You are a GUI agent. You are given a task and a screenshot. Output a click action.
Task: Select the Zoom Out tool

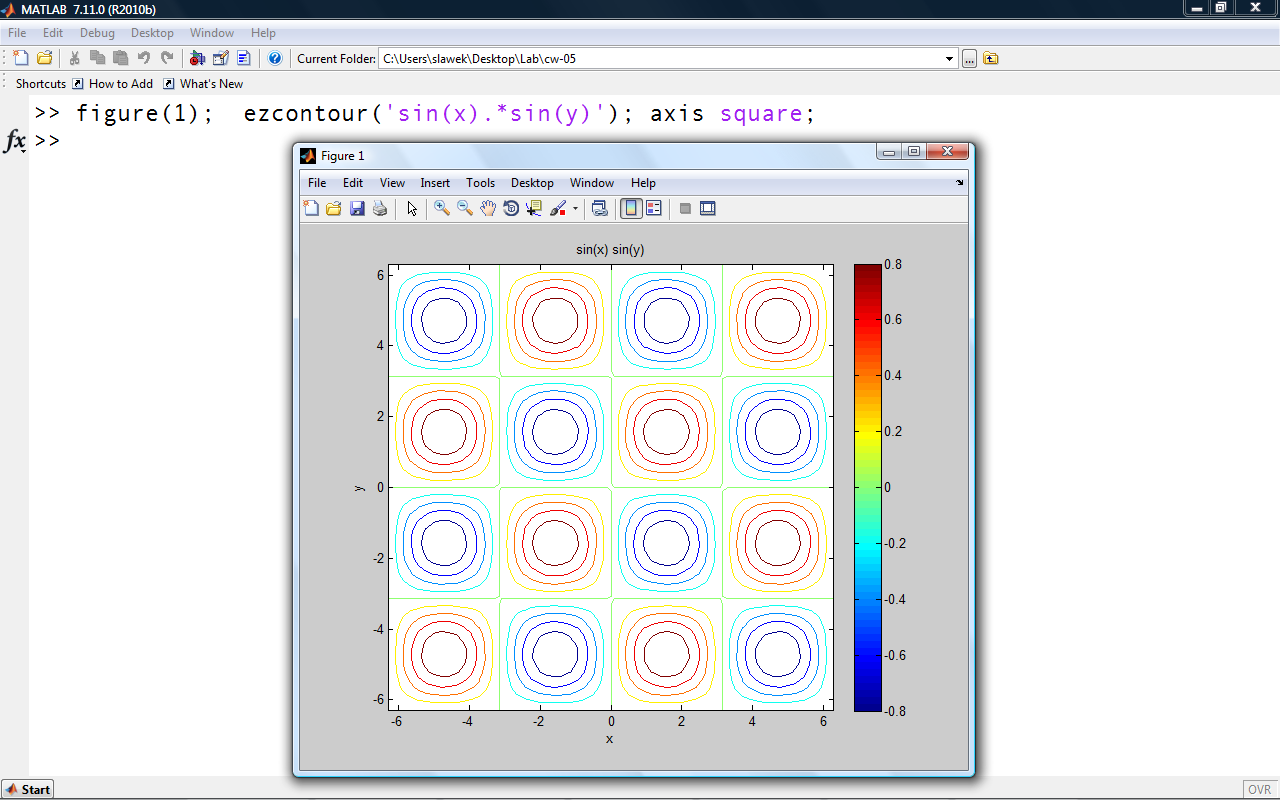click(x=465, y=208)
